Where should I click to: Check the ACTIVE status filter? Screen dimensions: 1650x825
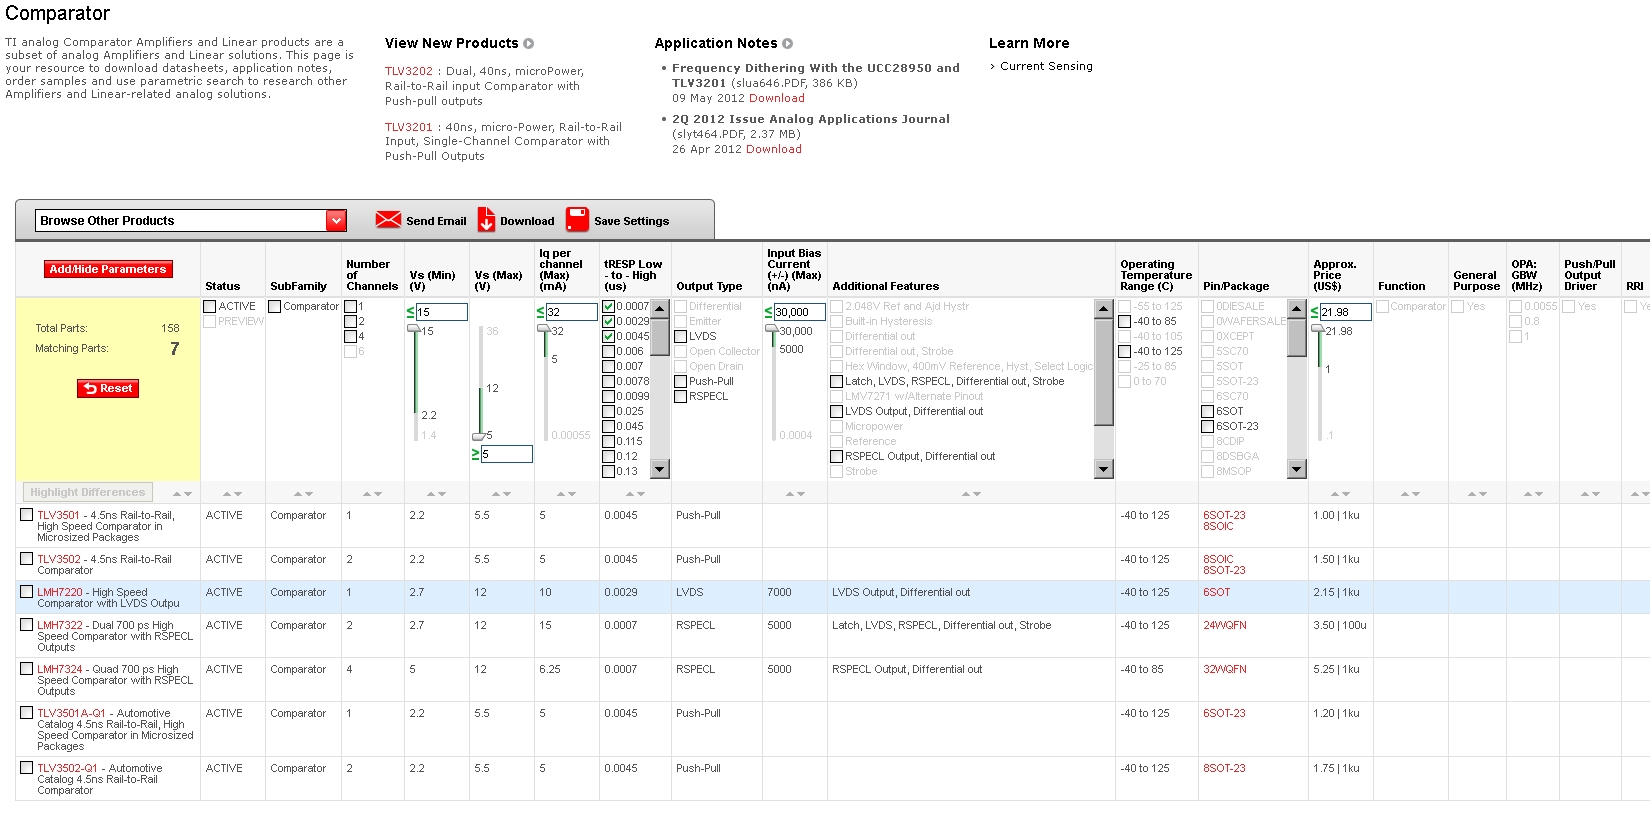coord(210,307)
